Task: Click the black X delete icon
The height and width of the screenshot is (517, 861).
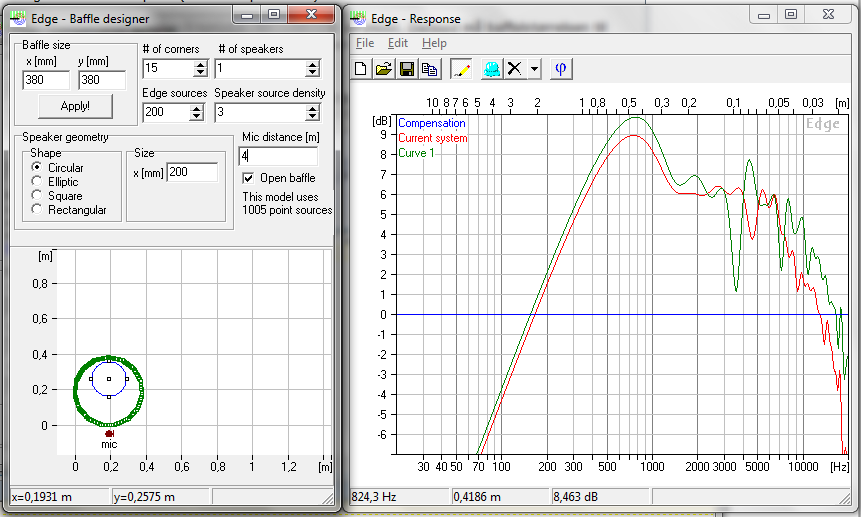Action: pyautogui.click(x=515, y=69)
